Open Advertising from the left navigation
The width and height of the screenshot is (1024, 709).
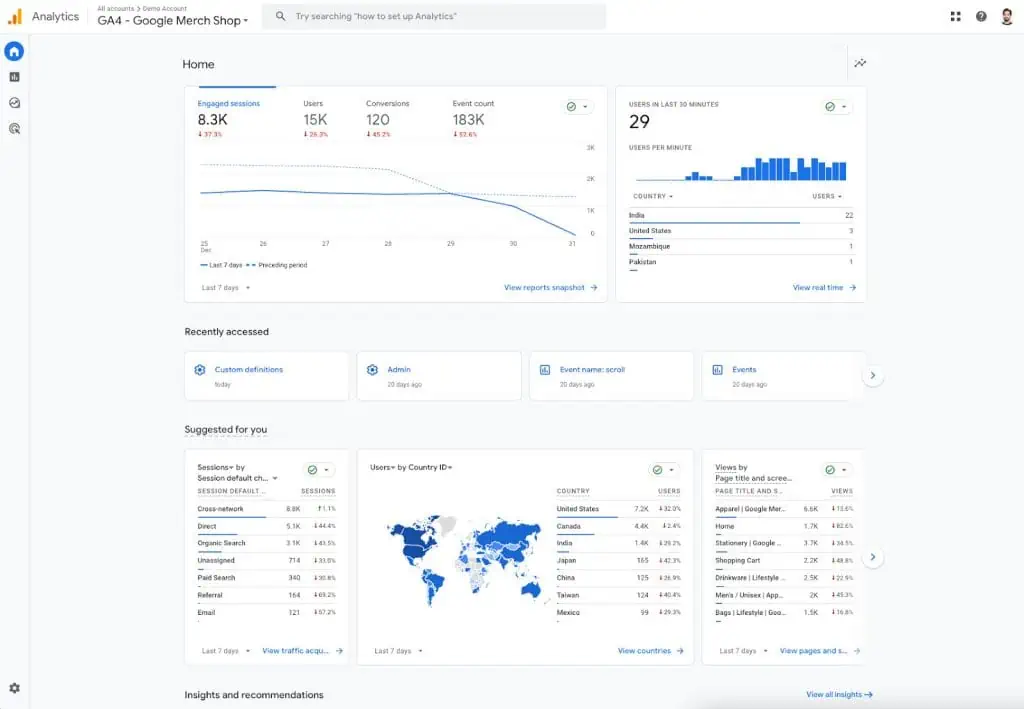pyautogui.click(x=13, y=128)
